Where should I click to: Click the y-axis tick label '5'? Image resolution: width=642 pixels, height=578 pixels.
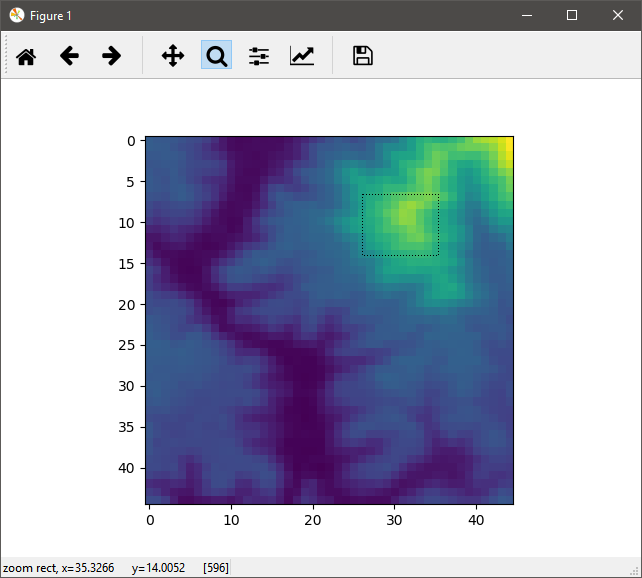[130, 182]
